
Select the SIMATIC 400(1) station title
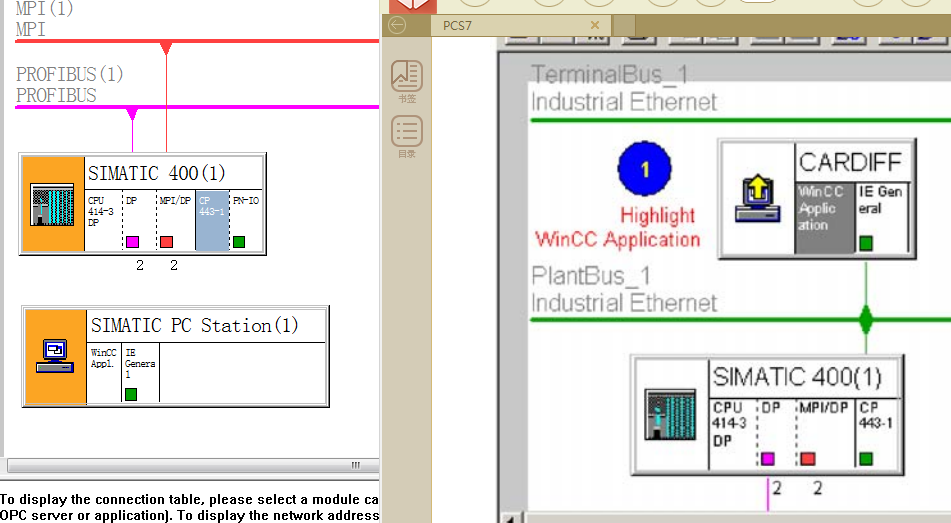(x=156, y=174)
